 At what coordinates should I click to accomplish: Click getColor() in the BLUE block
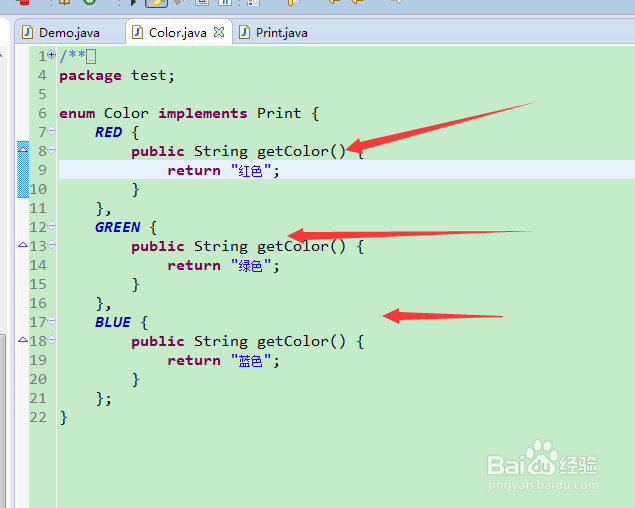(301, 342)
